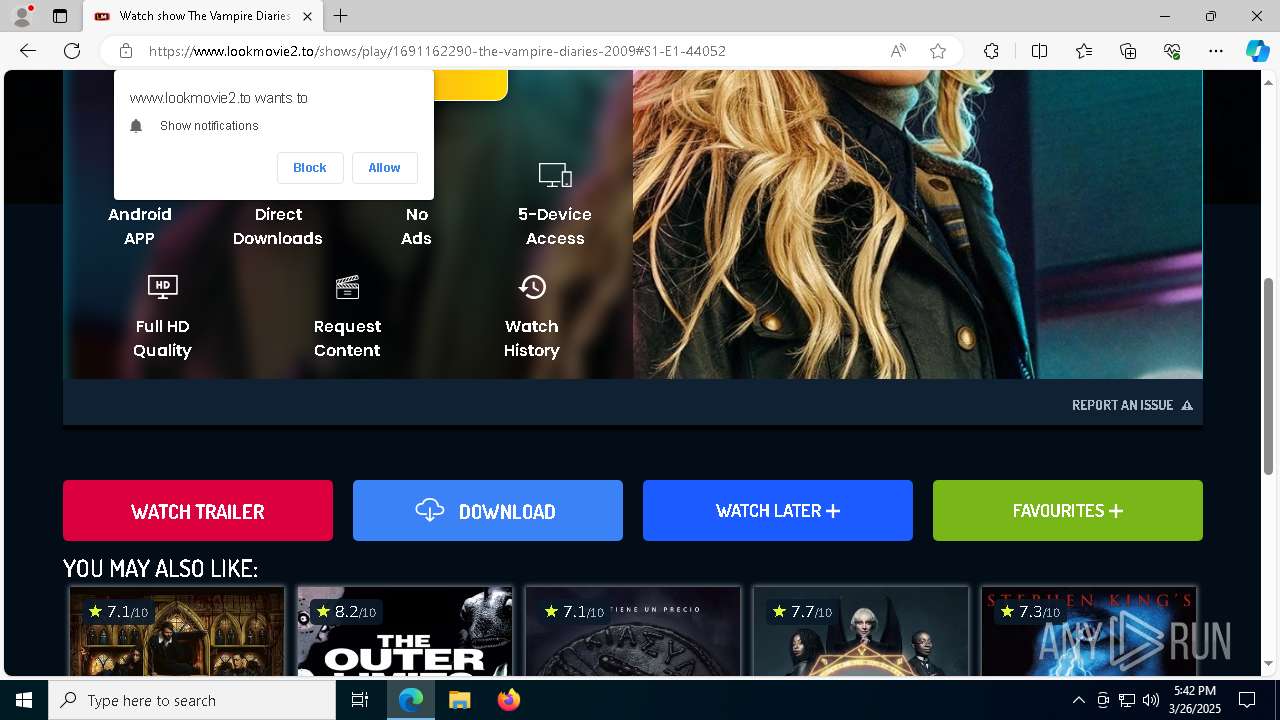
Task: Open a new browser tab
Action: coord(341,16)
